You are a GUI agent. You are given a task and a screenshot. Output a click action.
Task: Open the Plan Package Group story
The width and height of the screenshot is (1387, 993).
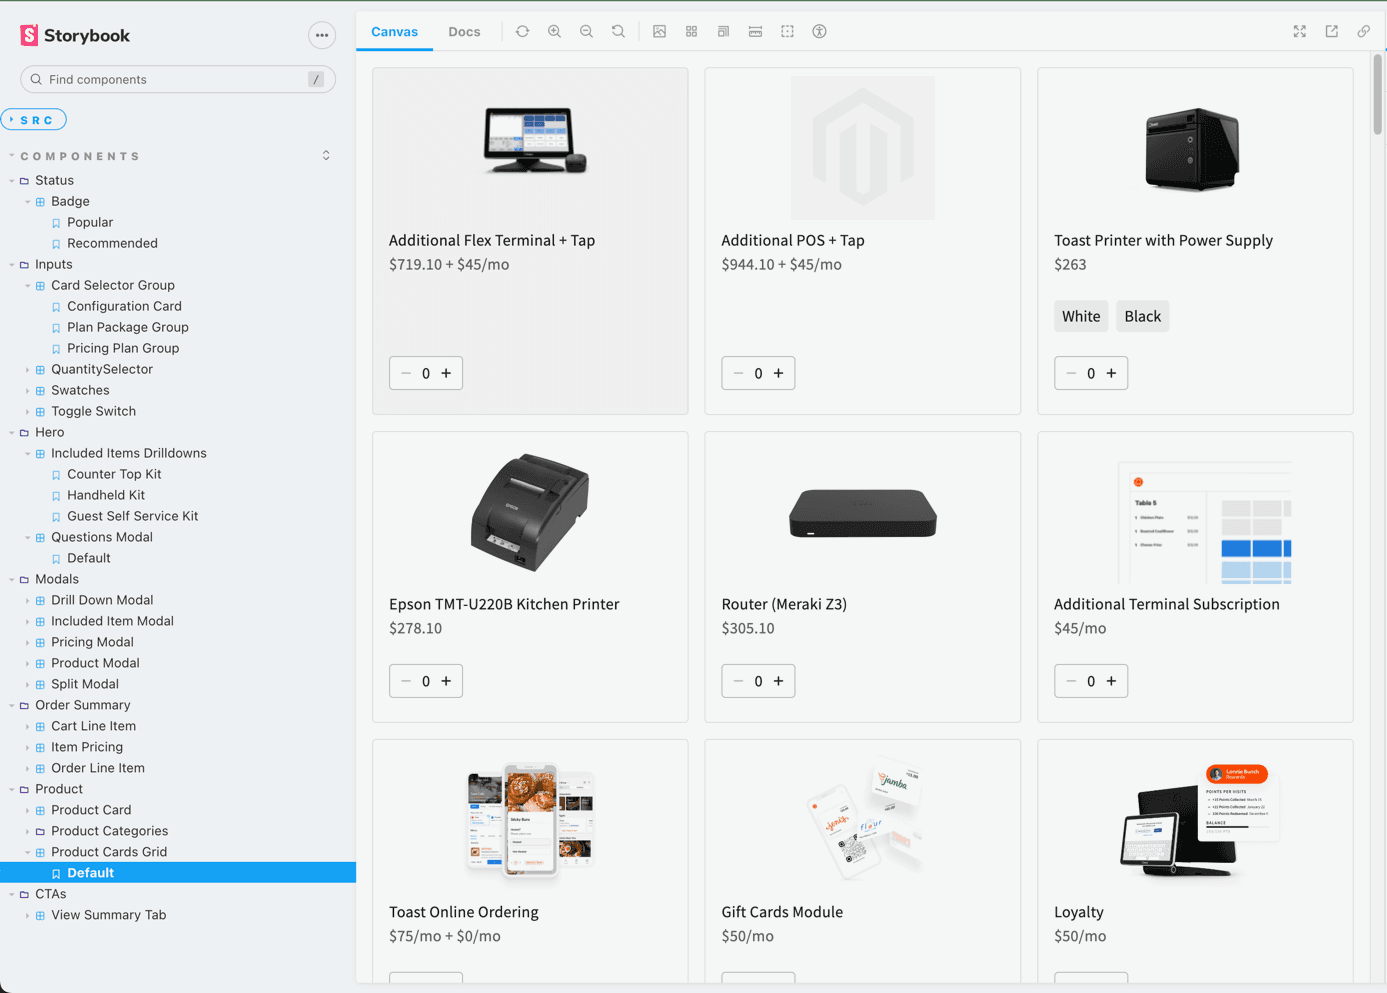[x=127, y=327]
